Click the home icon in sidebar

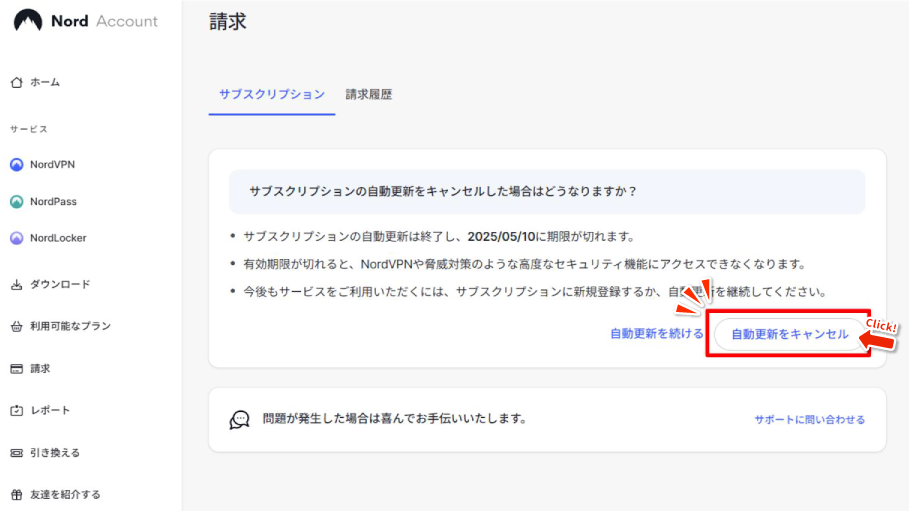pos(16,82)
